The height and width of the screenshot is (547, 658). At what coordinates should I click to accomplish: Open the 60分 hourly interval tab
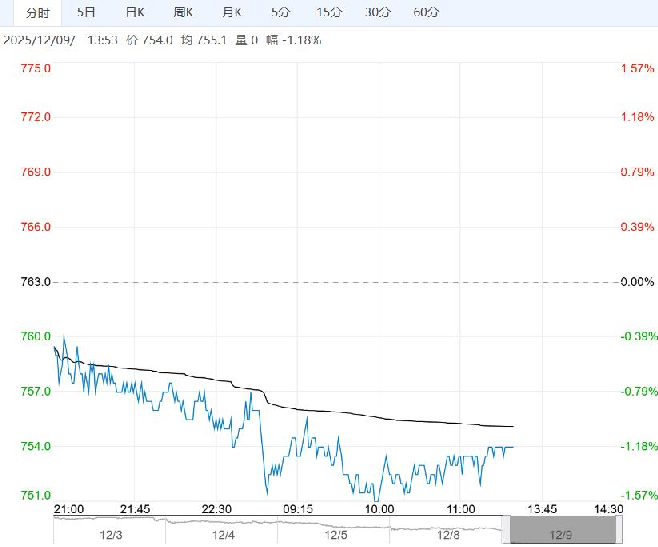coord(425,12)
